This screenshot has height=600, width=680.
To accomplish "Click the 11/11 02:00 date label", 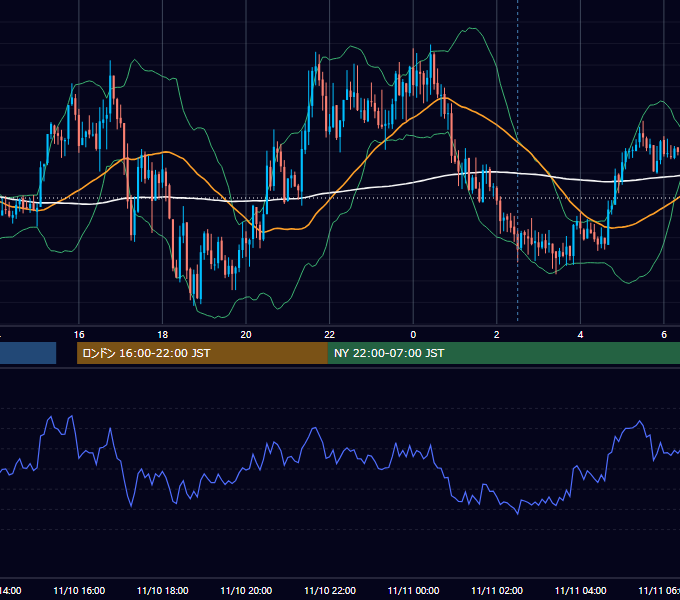I will coord(497,590).
